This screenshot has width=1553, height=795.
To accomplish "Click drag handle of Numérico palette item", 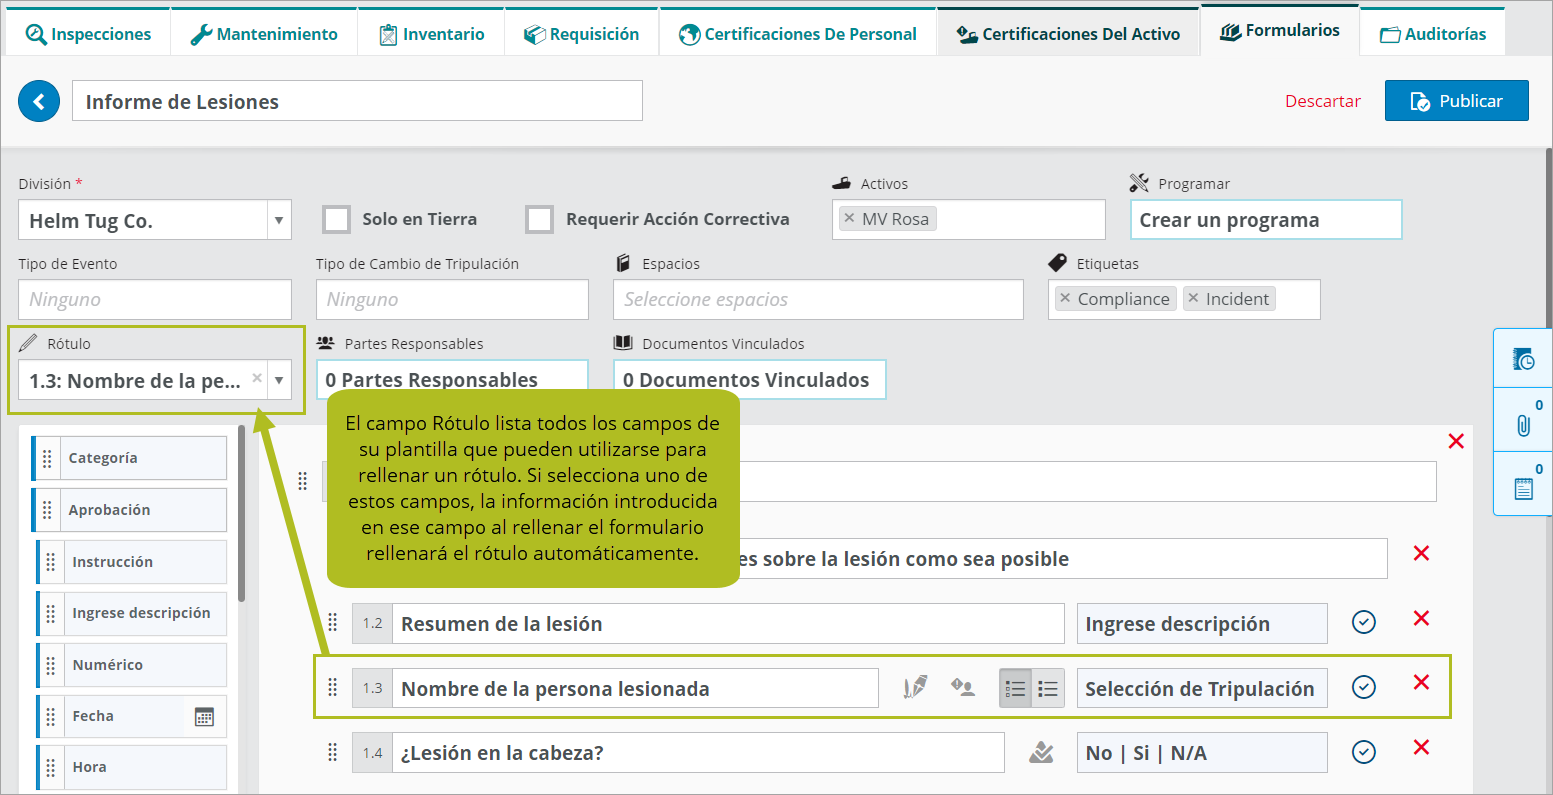I will coord(51,665).
